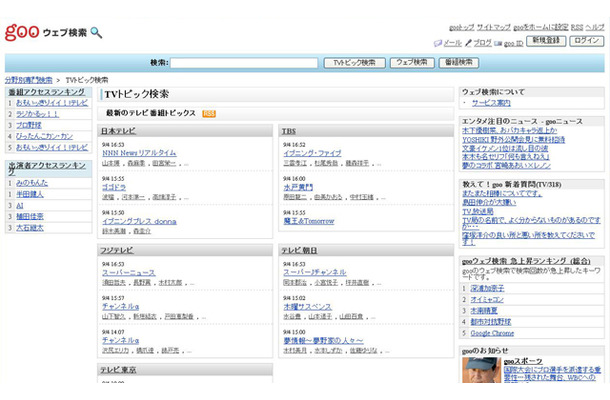Image resolution: width=610 pixels, height=400 pixels.
Task: Open the goo スポーツ photo thumbnail
Action: click(481, 370)
